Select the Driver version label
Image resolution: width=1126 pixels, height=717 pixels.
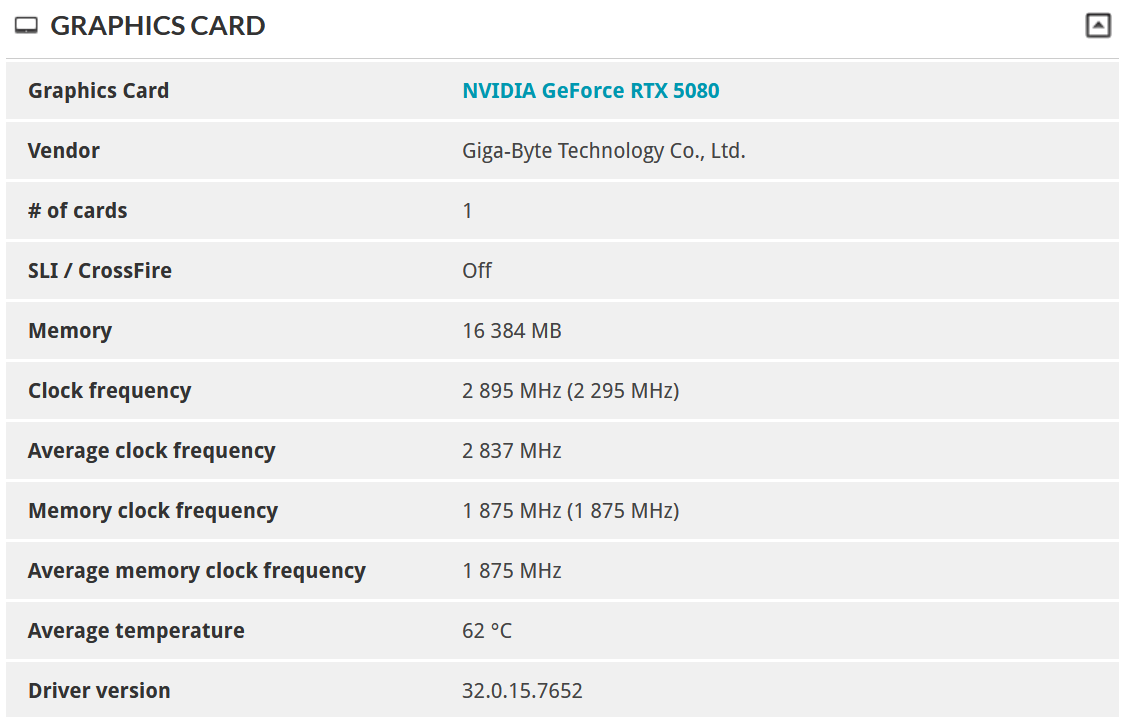tap(99, 691)
